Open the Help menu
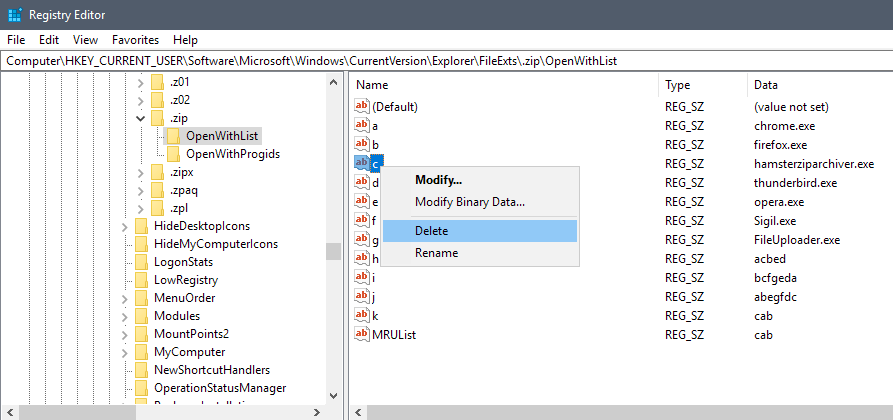Image resolution: width=893 pixels, height=420 pixels. point(186,40)
